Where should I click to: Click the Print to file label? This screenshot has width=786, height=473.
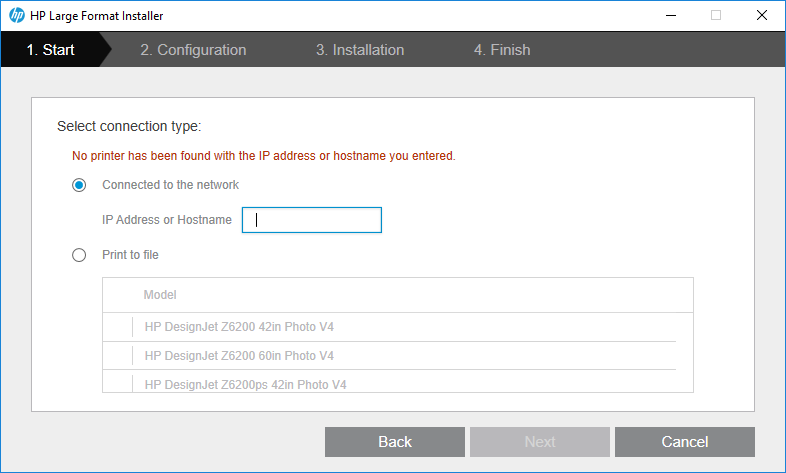(x=130, y=255)
